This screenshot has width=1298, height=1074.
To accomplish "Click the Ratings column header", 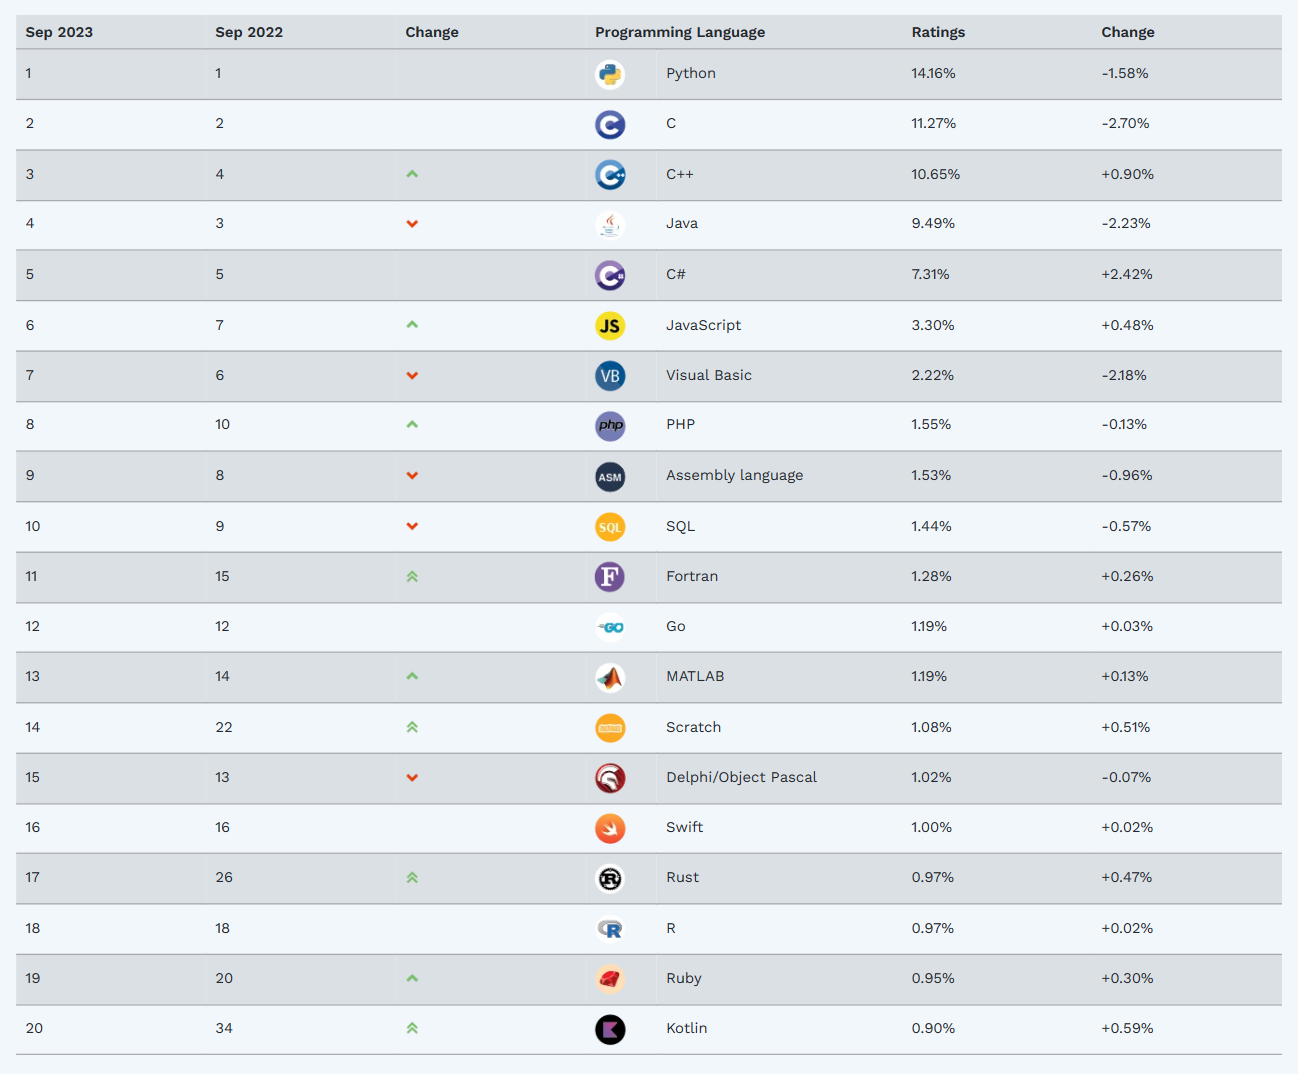I will click(938, 32).
